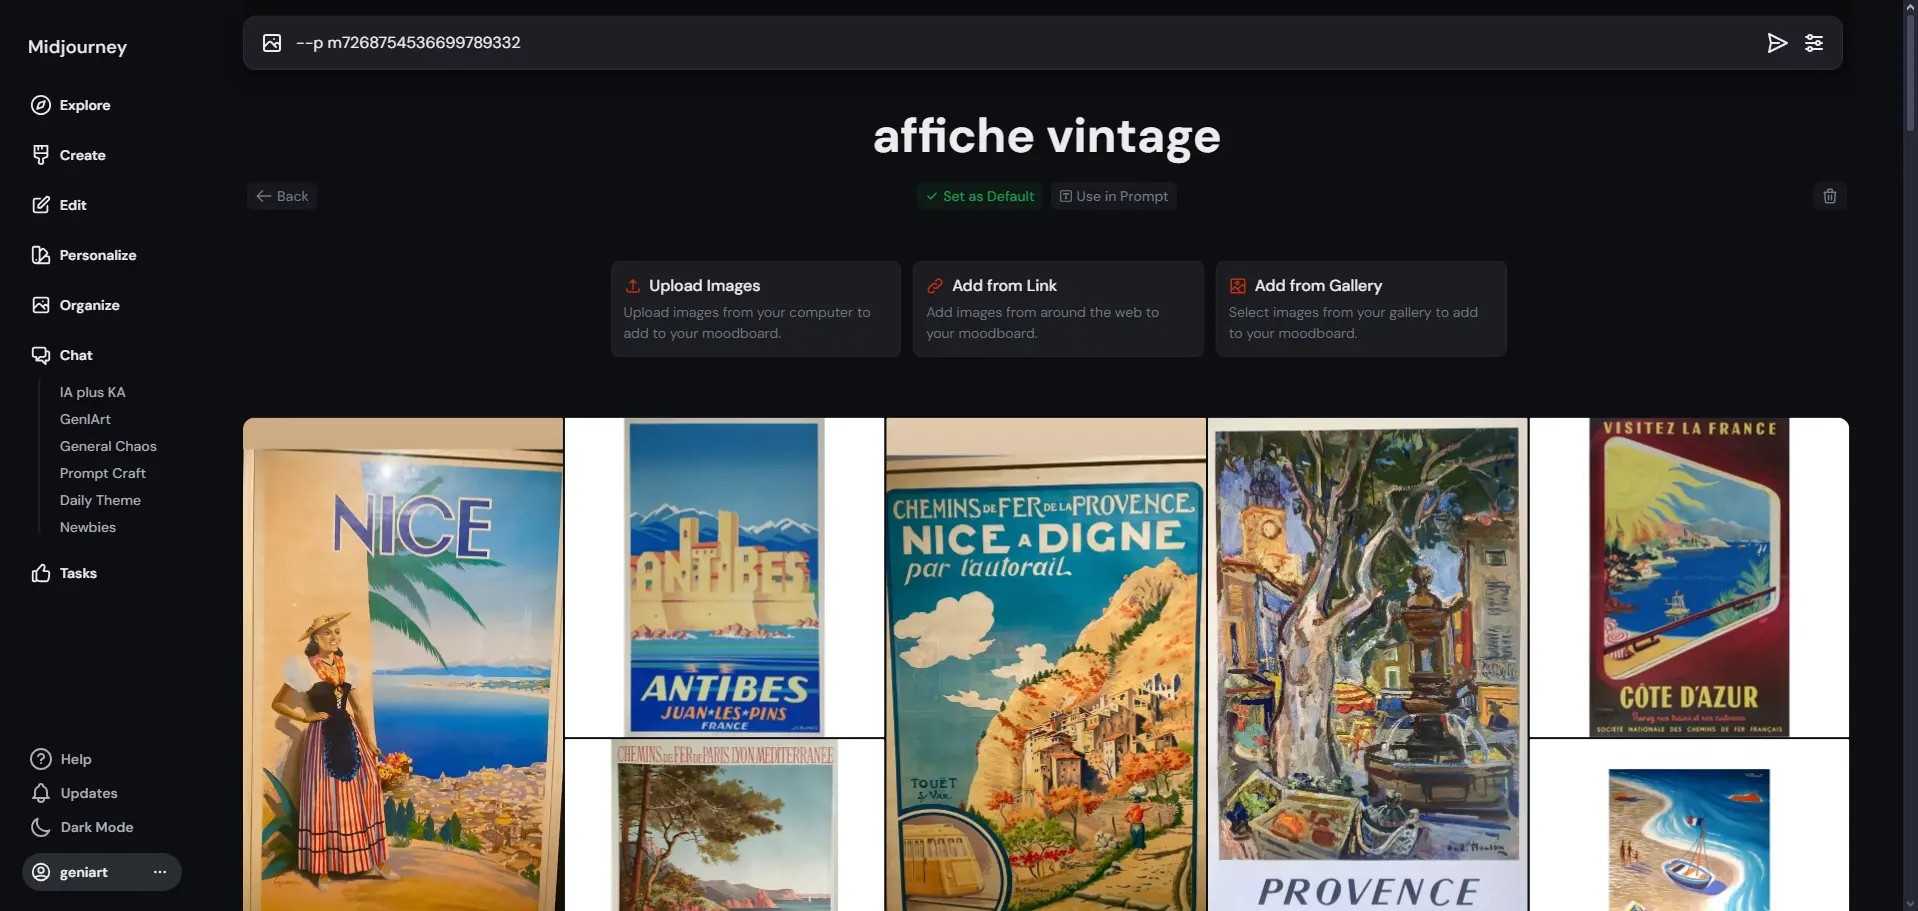Open the Prompt Craft chat room
Image resolution: width=1918 pixels, height=911 pixels.
(x=103, y=473)
